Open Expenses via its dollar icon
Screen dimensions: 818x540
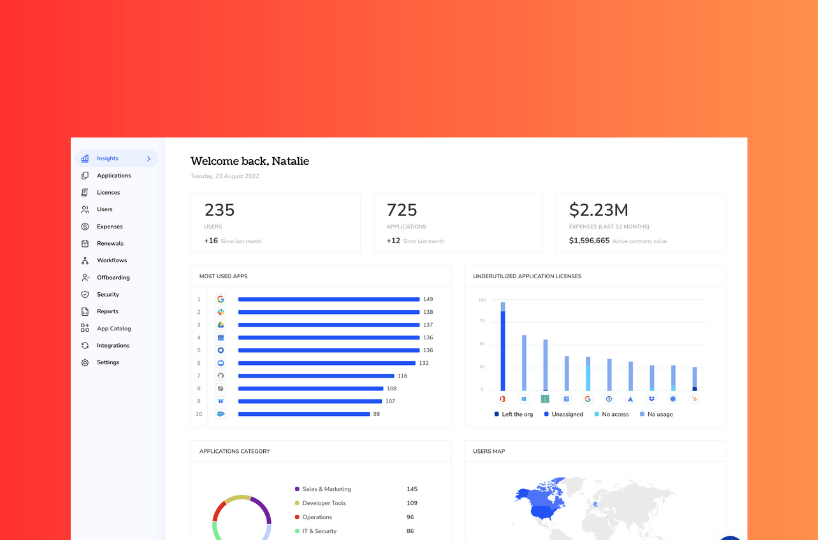pyautogui.click(x=85, y=227)
